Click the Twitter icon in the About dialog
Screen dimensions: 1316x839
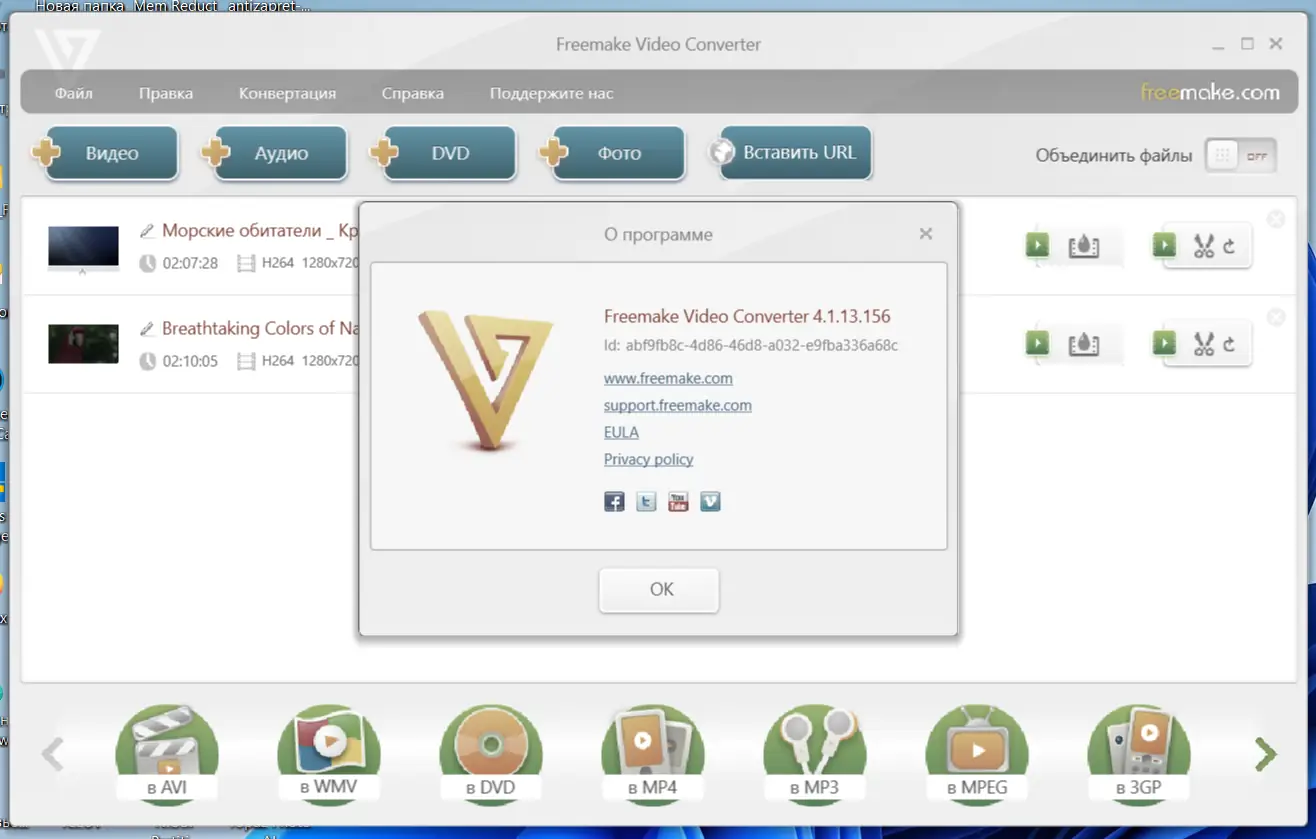(646, 502)
